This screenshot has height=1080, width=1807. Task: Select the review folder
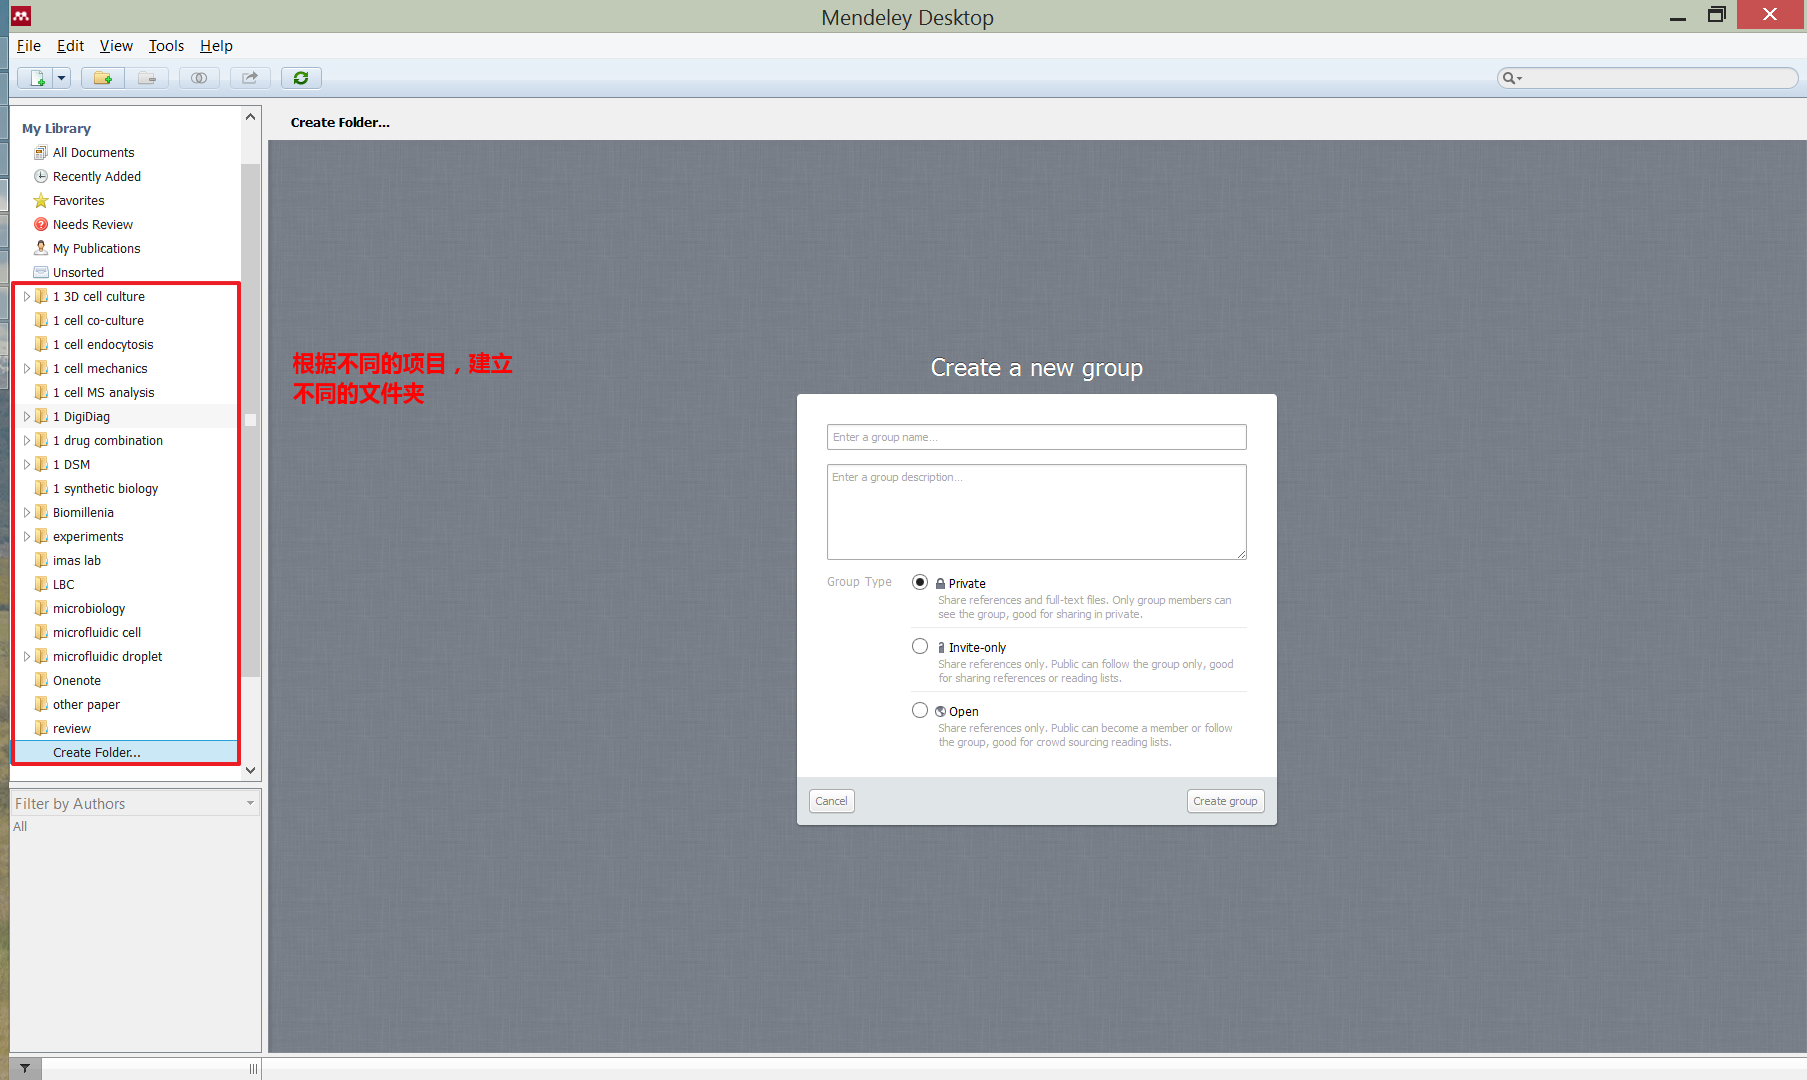point(126,728)
